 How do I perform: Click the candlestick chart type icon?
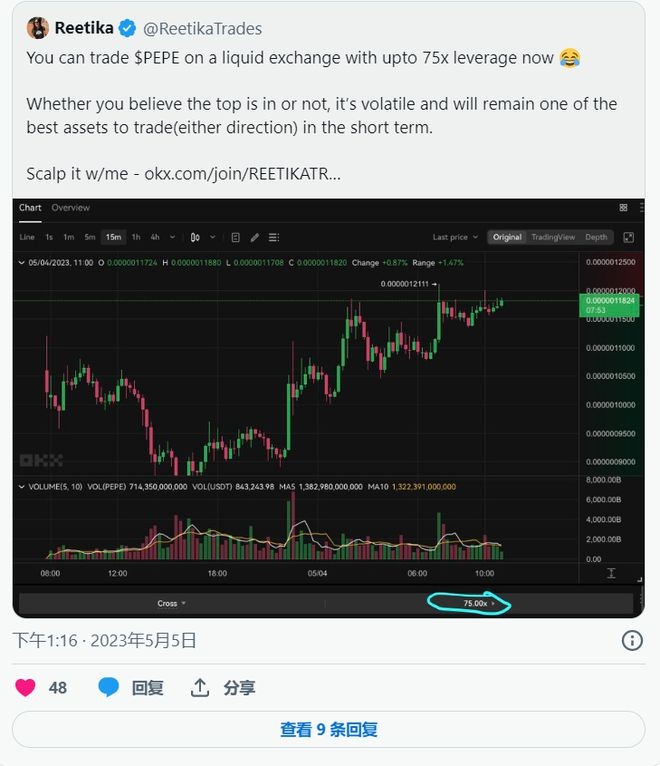pos(196,237)
